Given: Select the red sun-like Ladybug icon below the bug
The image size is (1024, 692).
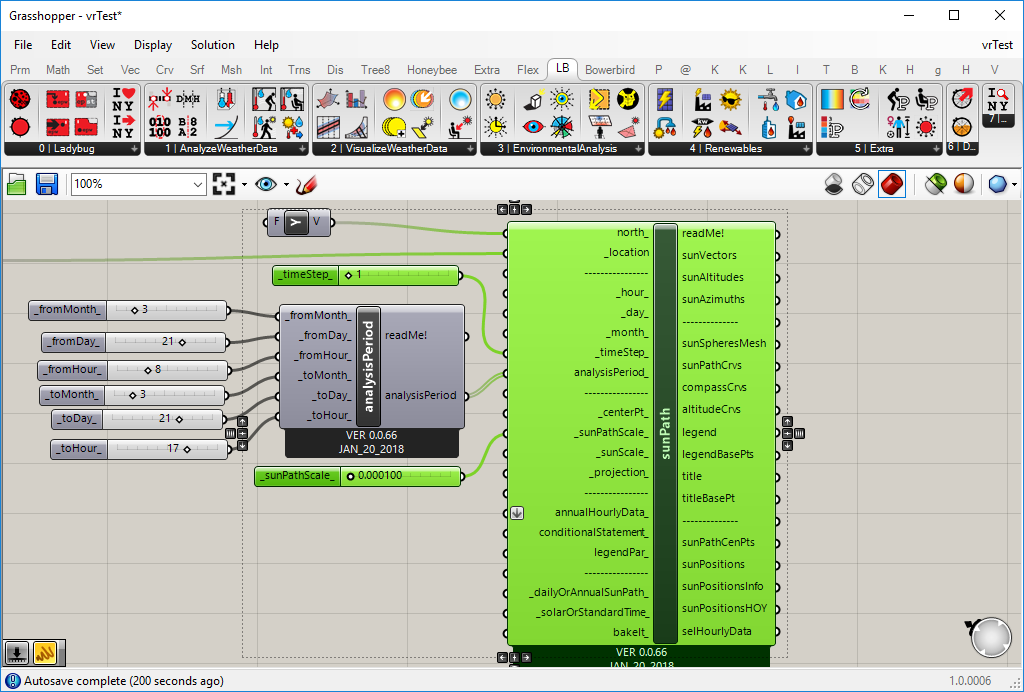Looking at the screenshot, I should tap(20, 127).
